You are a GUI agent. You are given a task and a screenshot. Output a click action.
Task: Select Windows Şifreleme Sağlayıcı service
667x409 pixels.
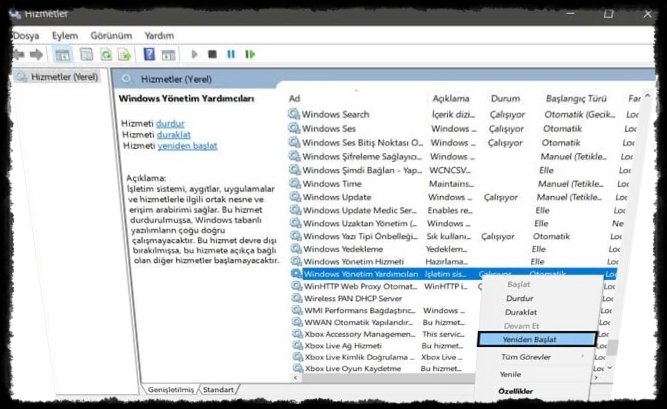[x=460, y=156]
